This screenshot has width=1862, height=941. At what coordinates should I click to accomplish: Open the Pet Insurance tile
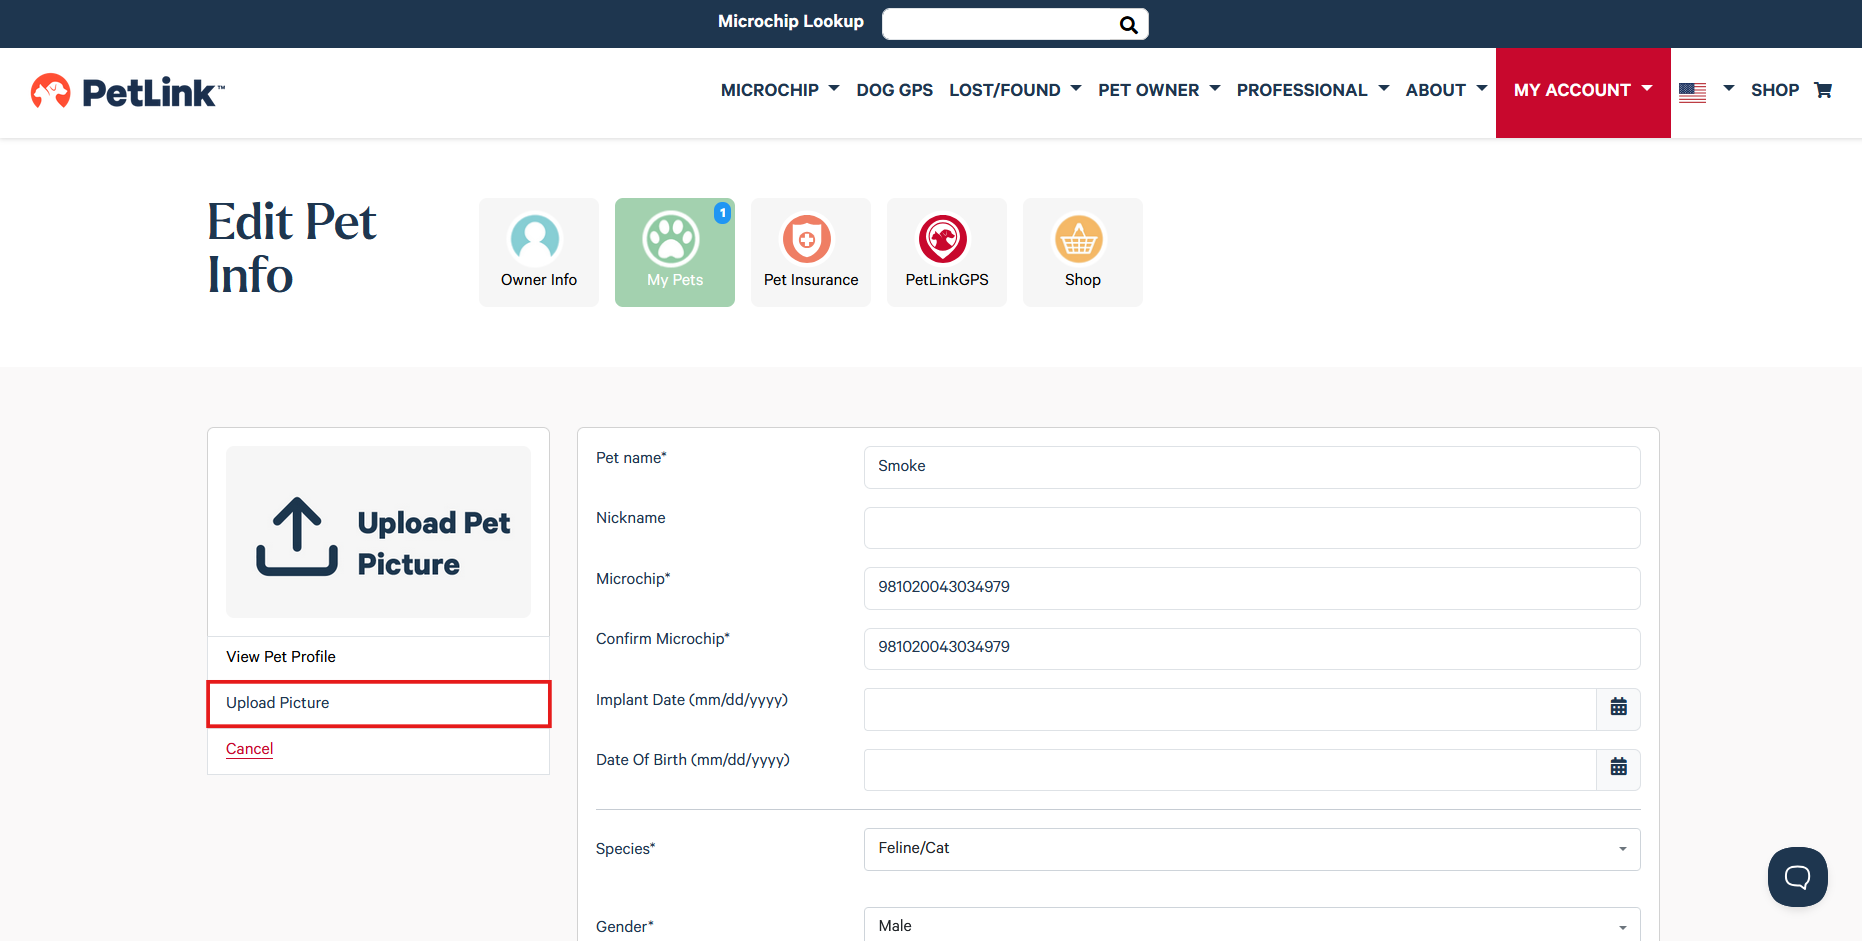[x=811, y=252]
